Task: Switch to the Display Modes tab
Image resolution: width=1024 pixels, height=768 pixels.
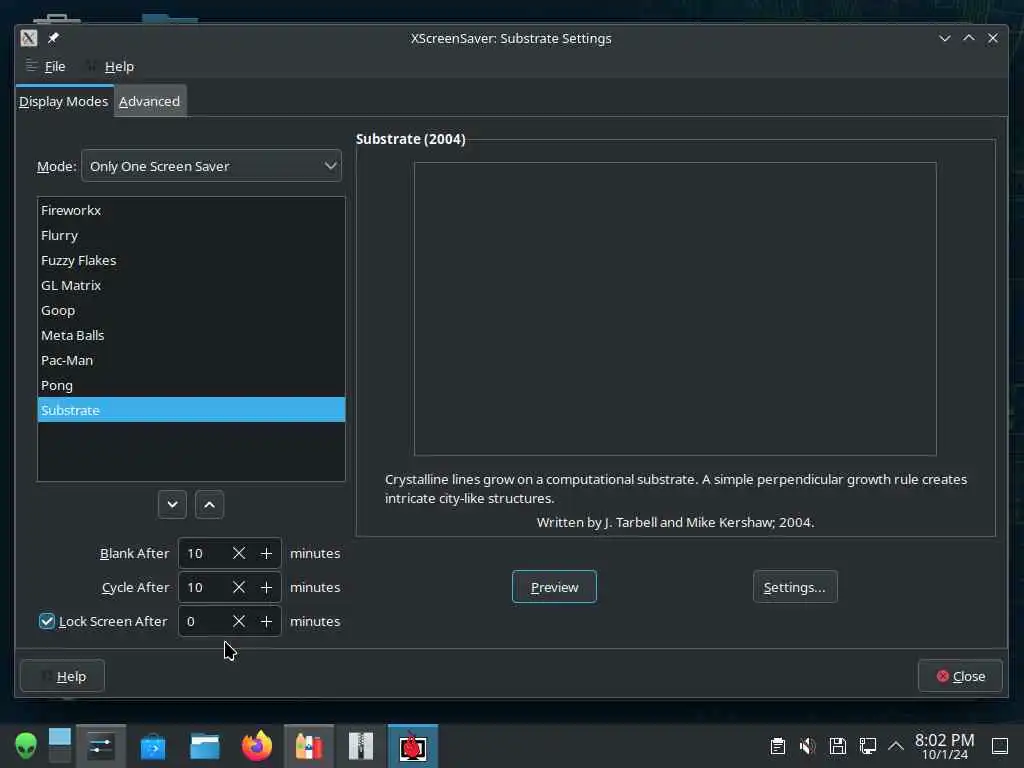Action: coord(63,101)
